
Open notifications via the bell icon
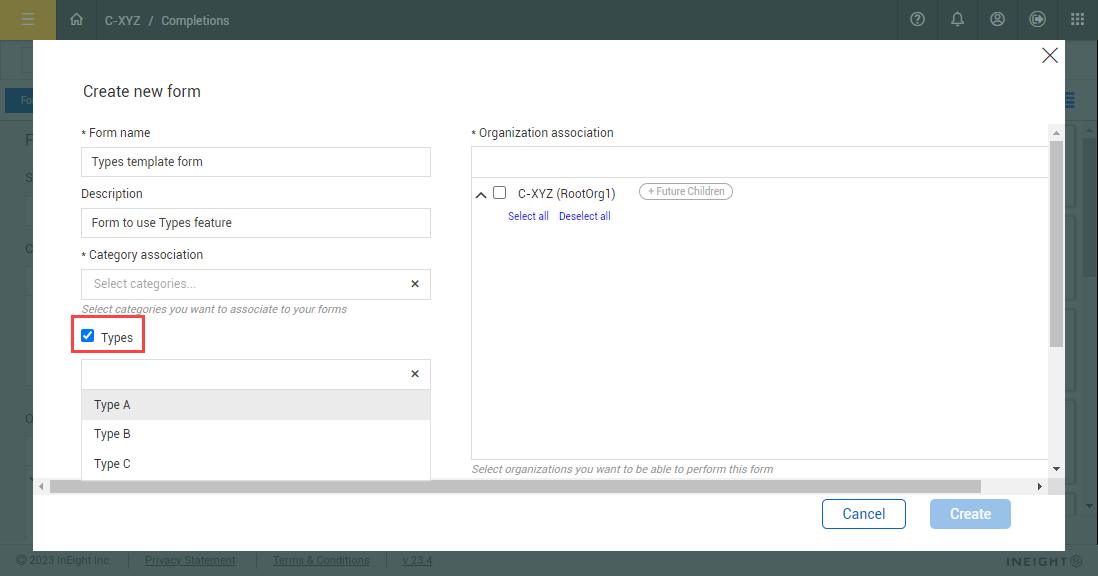[957, 19]
